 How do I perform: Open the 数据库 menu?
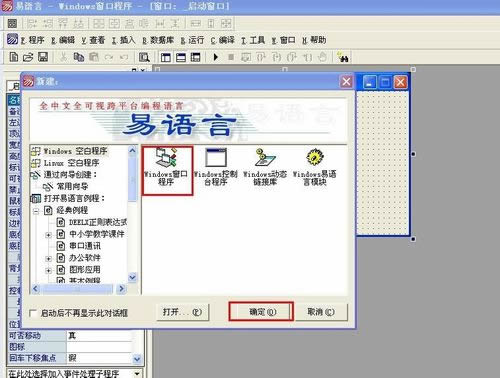(158, 40)
